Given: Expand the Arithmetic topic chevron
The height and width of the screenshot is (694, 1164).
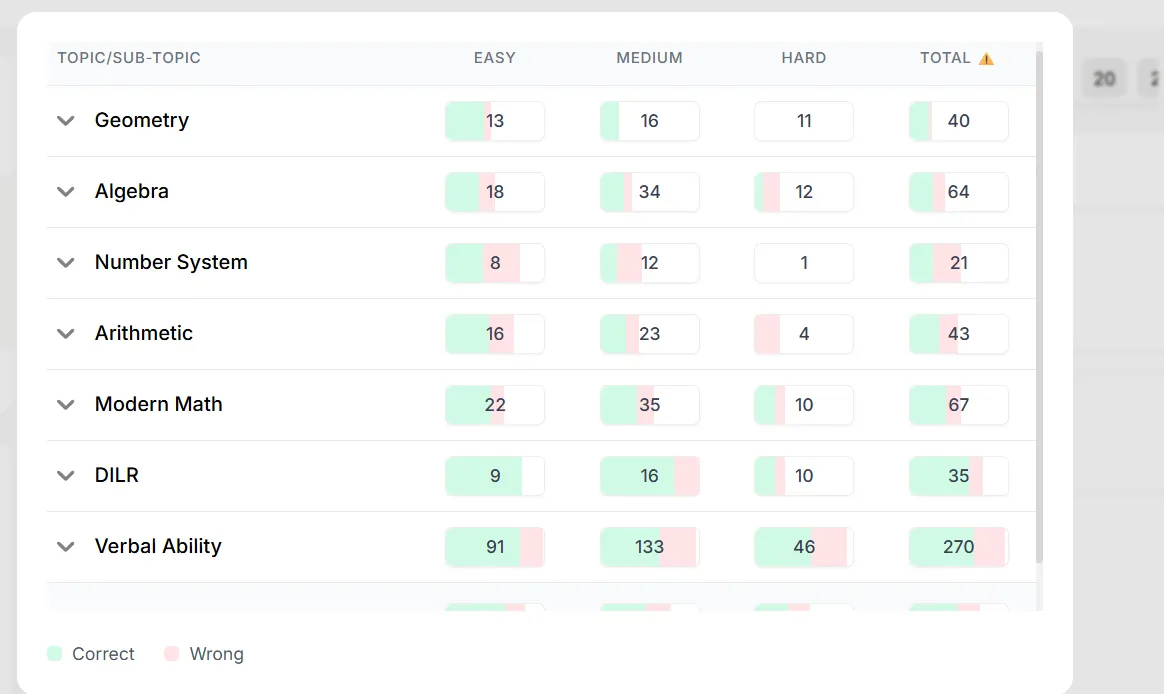Looking at the screenshot, I should coord(66,334).
